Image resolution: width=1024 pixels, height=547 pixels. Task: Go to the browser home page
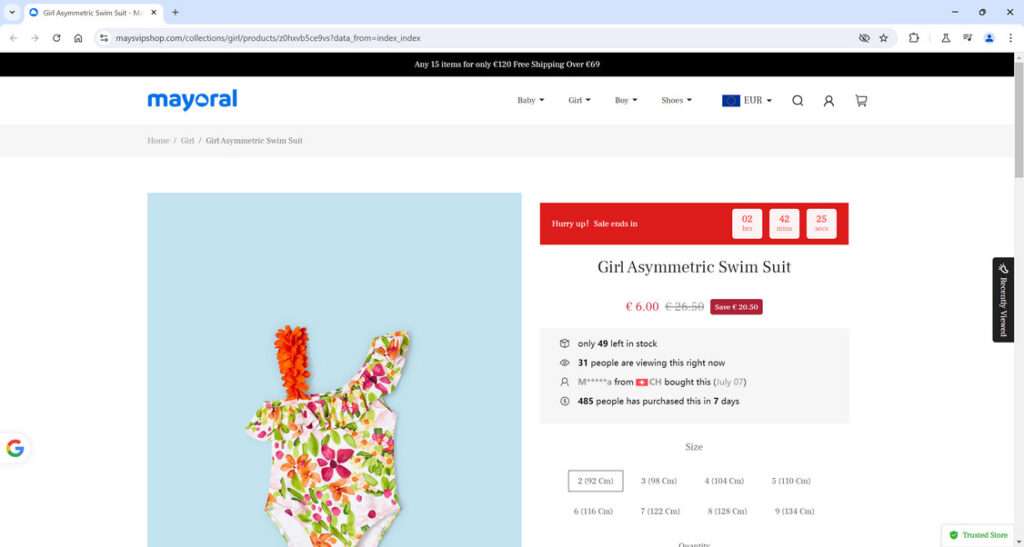point(78,38)
